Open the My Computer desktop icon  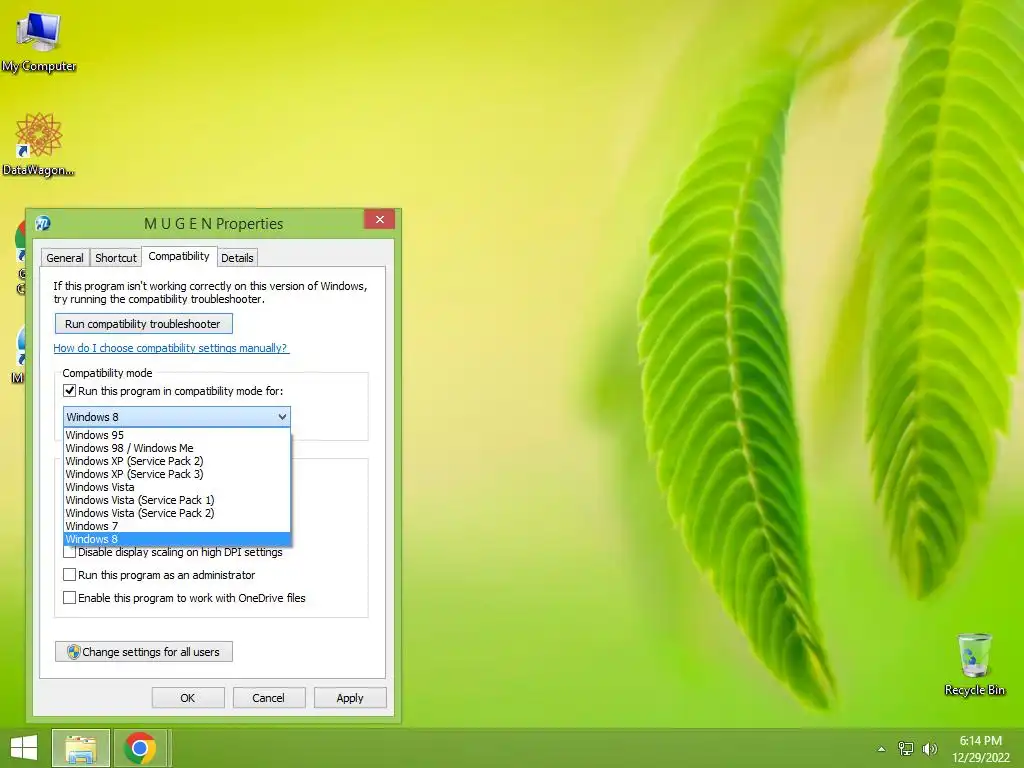pos(39,41)
